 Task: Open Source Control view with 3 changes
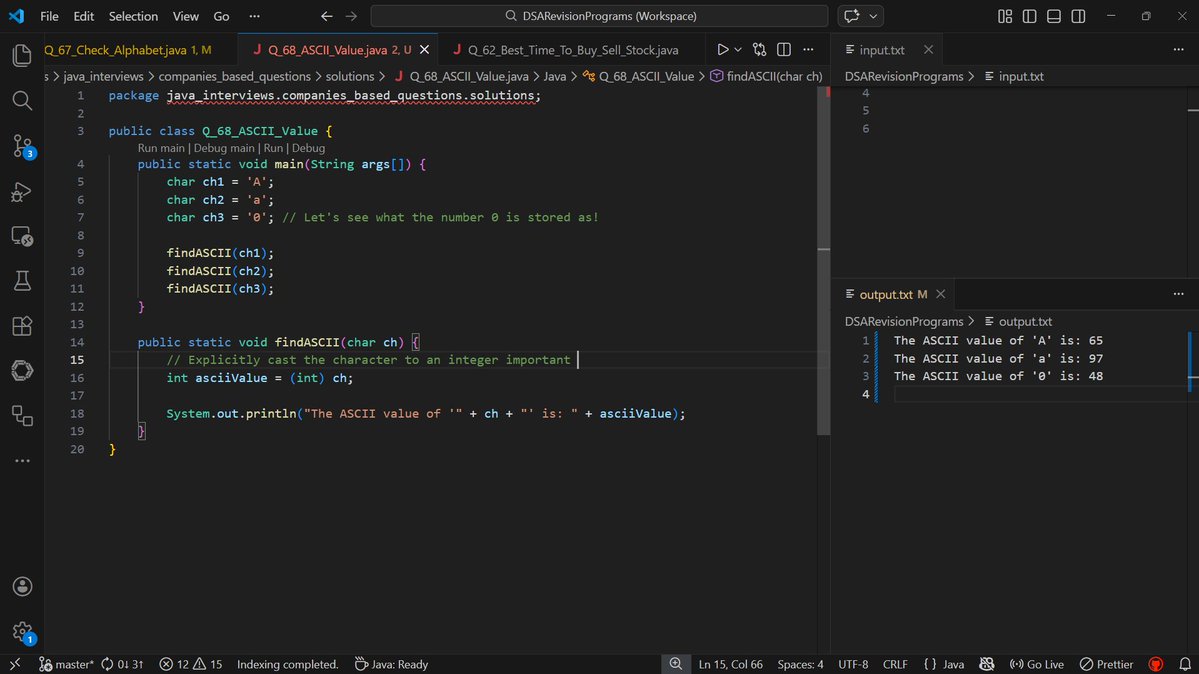(x=22, y=145)
